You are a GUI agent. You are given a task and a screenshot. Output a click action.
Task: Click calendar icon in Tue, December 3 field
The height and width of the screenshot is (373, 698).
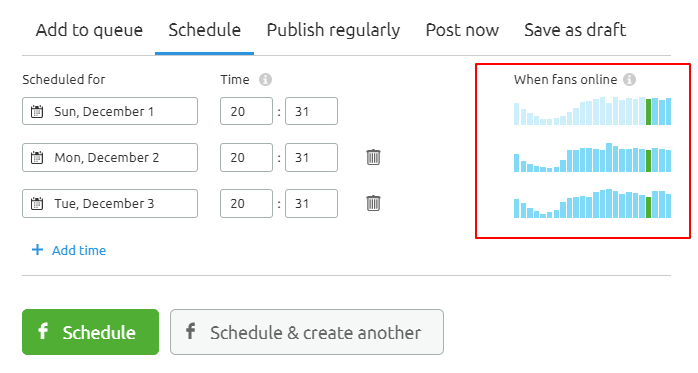point(37,204)
